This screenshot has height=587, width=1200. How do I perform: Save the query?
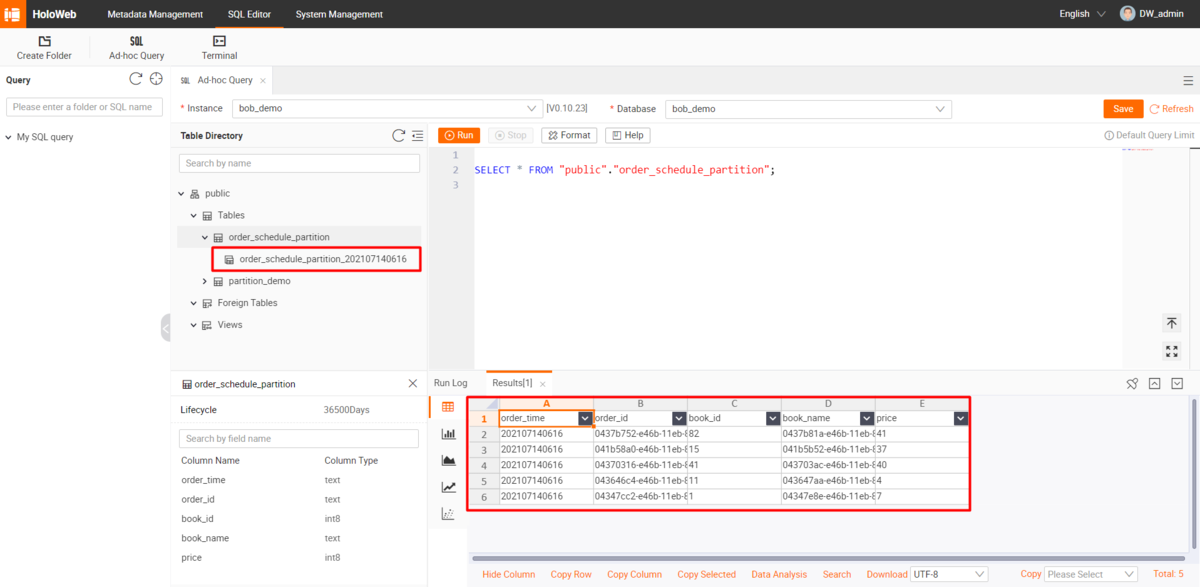1123,108
